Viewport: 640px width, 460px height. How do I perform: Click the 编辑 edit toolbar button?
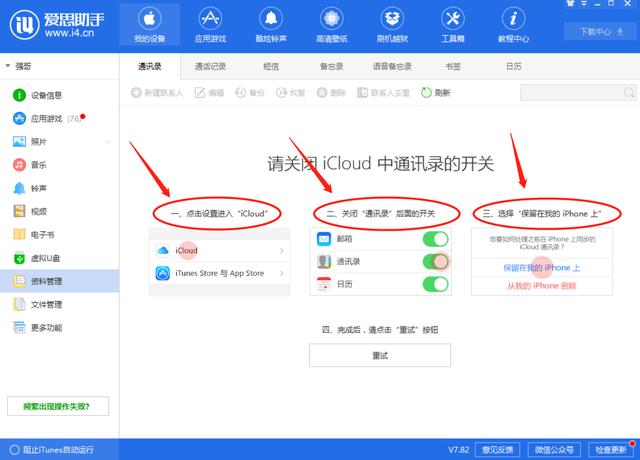point(209,93)
